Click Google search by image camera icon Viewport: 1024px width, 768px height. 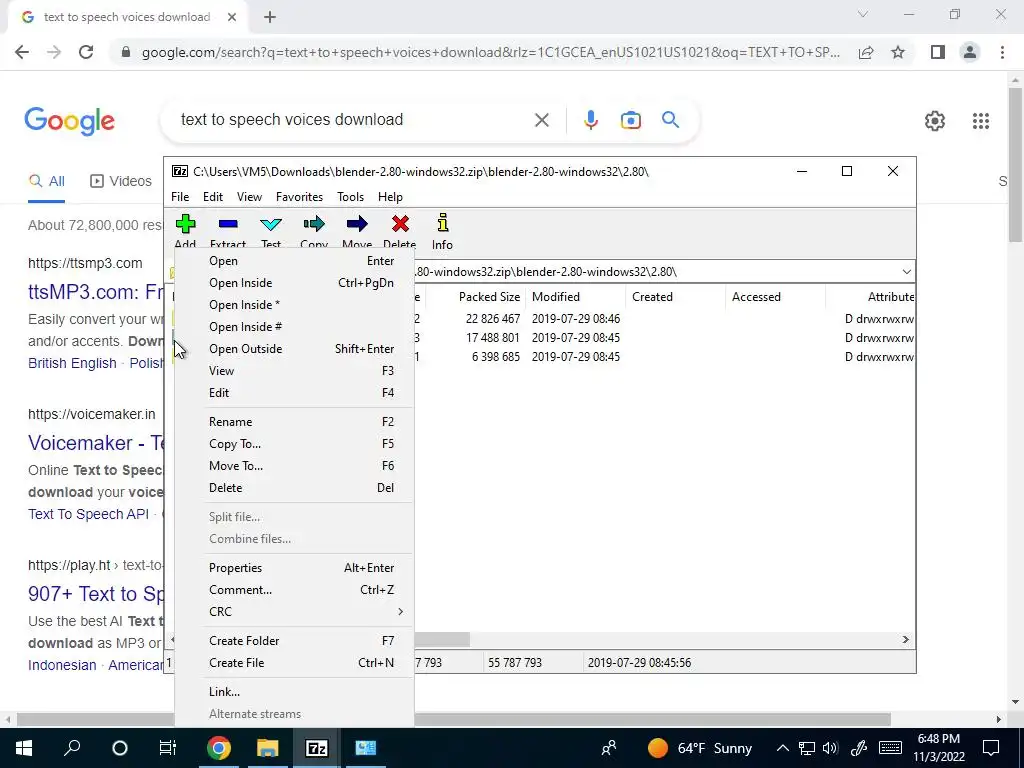tap(631, 120)
